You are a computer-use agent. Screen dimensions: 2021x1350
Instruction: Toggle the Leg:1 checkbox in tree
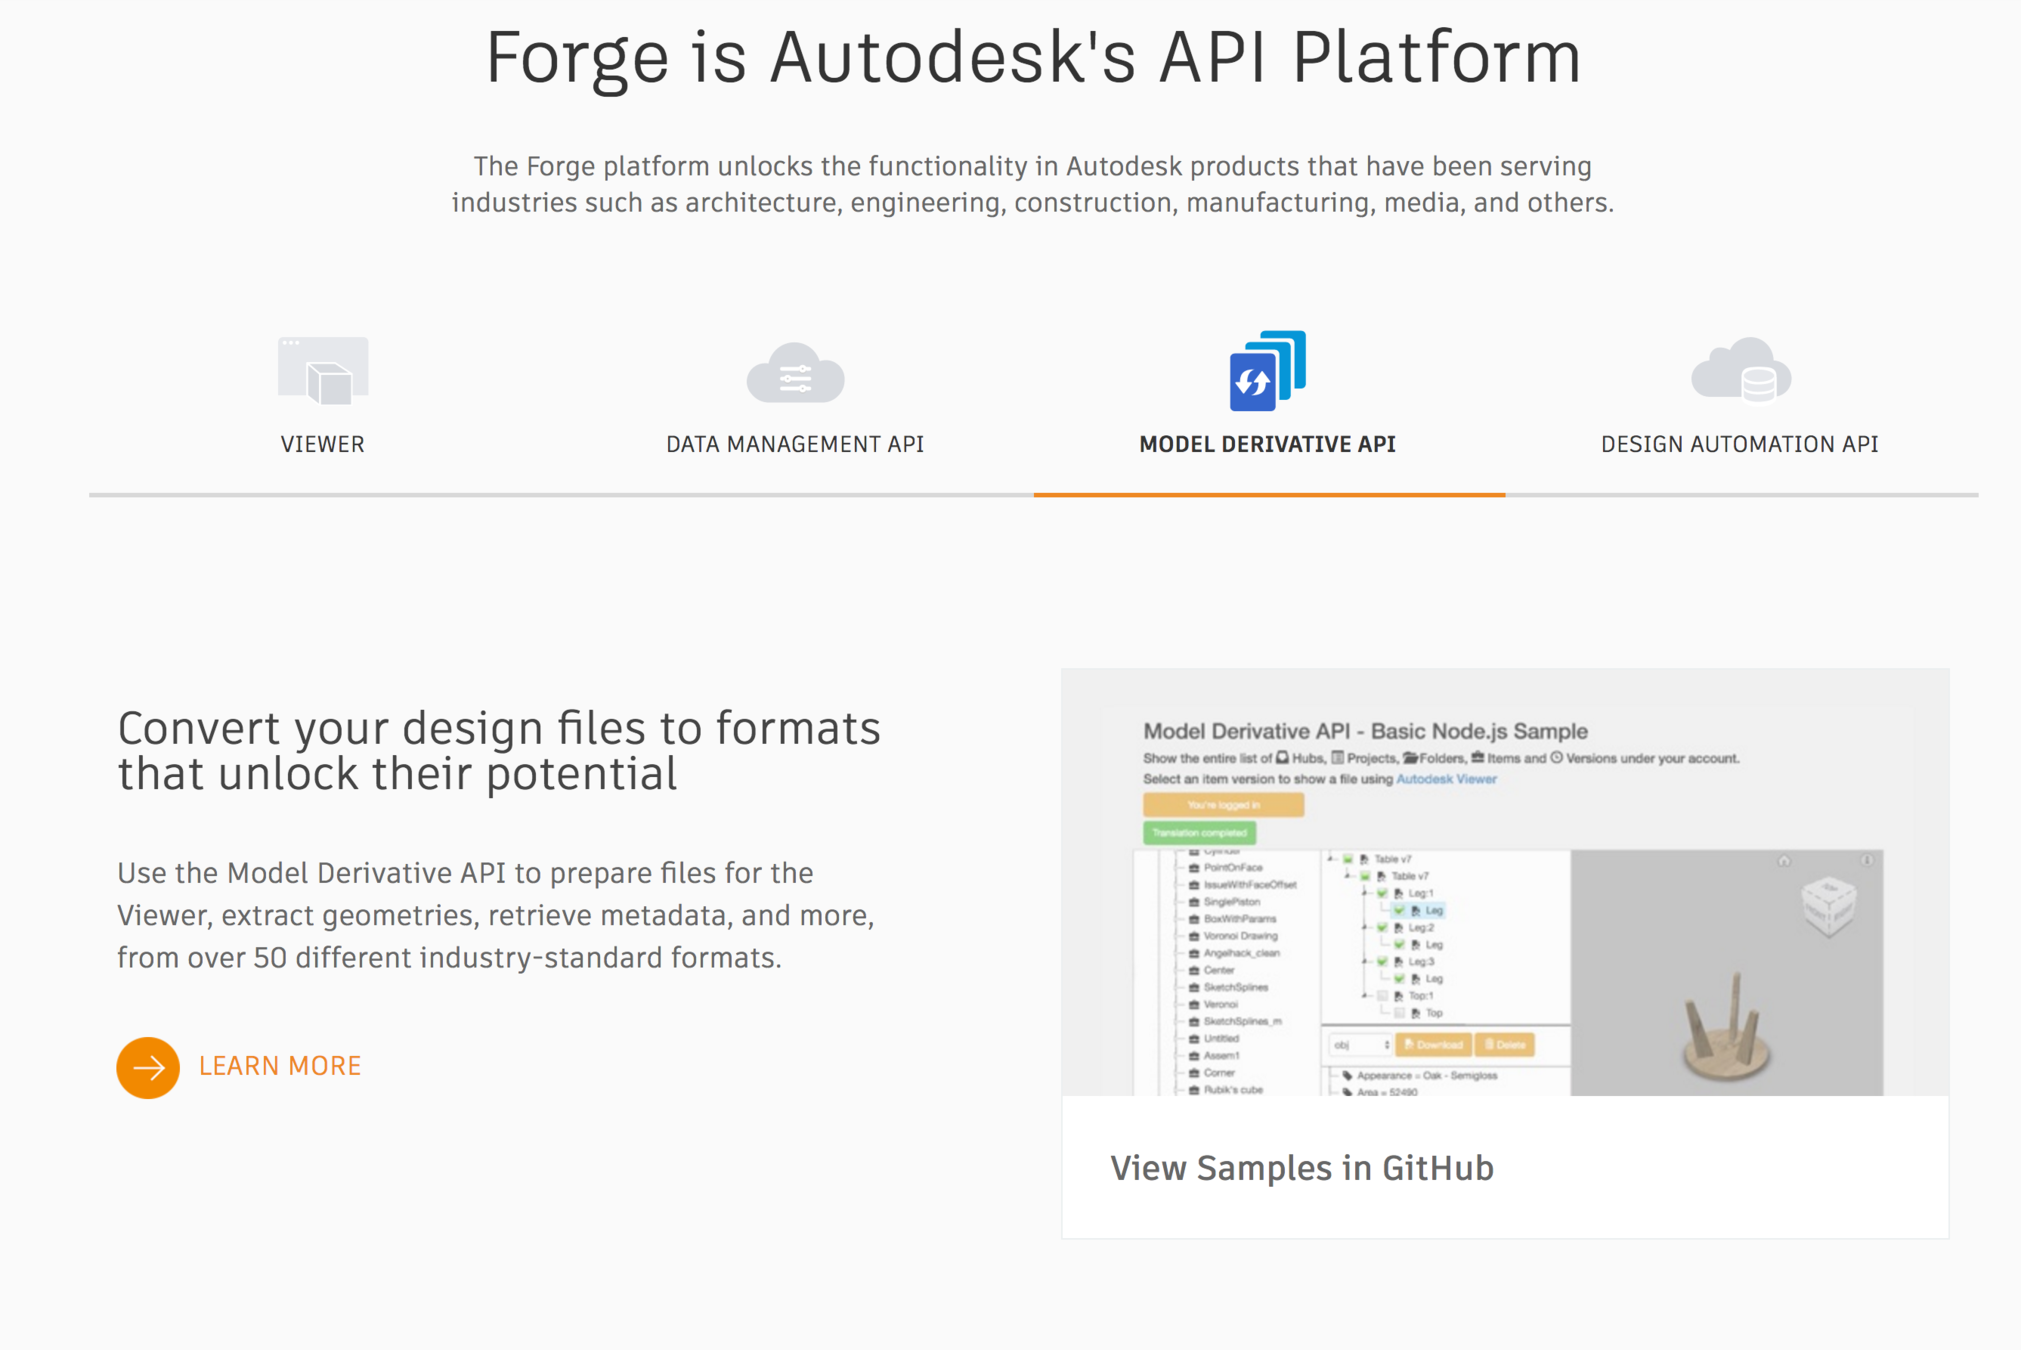pyautogui.click(x=1382, y=893)
